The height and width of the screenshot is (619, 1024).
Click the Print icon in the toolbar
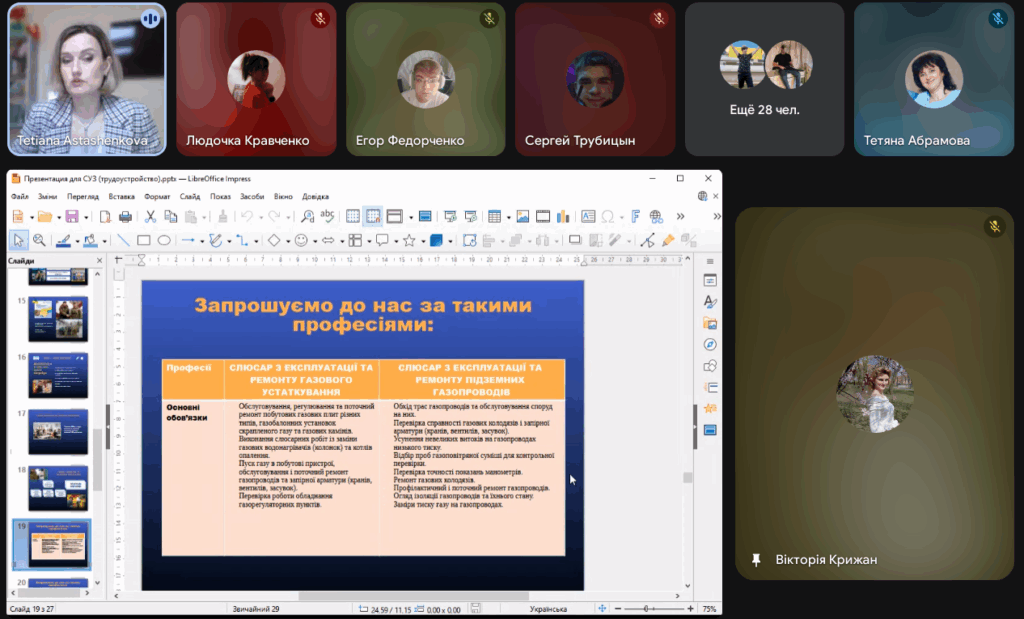(126, 216)
